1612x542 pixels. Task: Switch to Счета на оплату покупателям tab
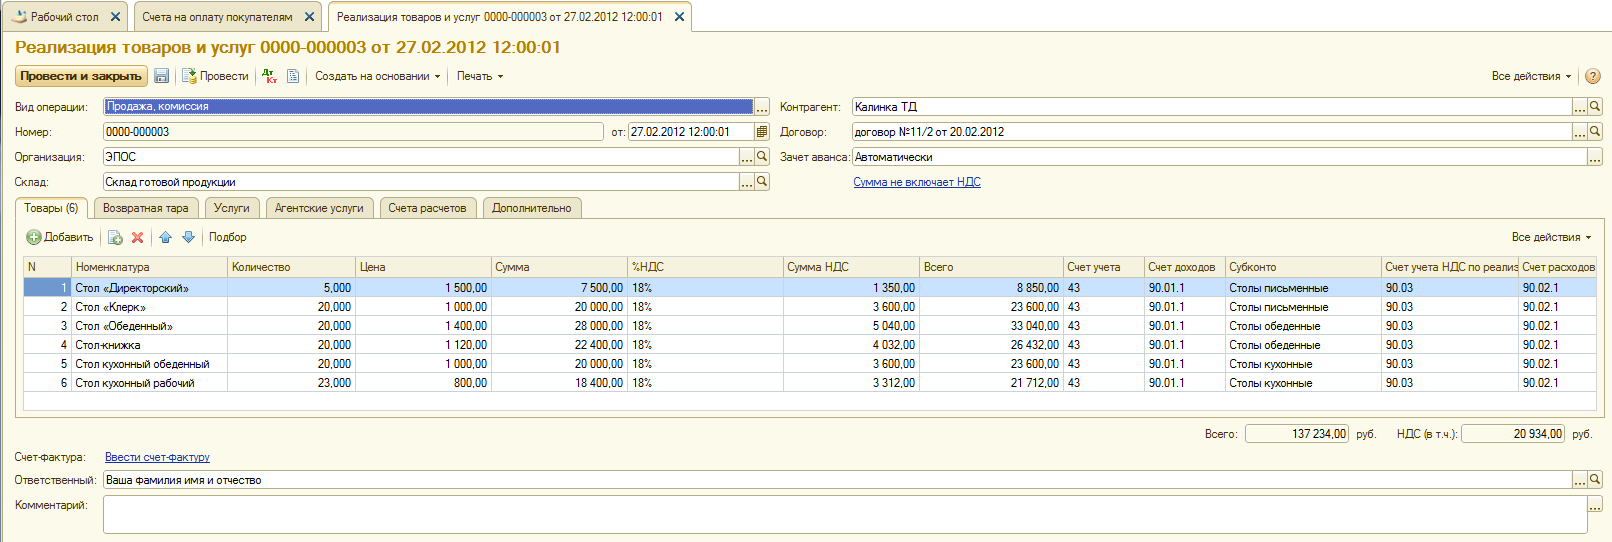(x=217, y=17)
